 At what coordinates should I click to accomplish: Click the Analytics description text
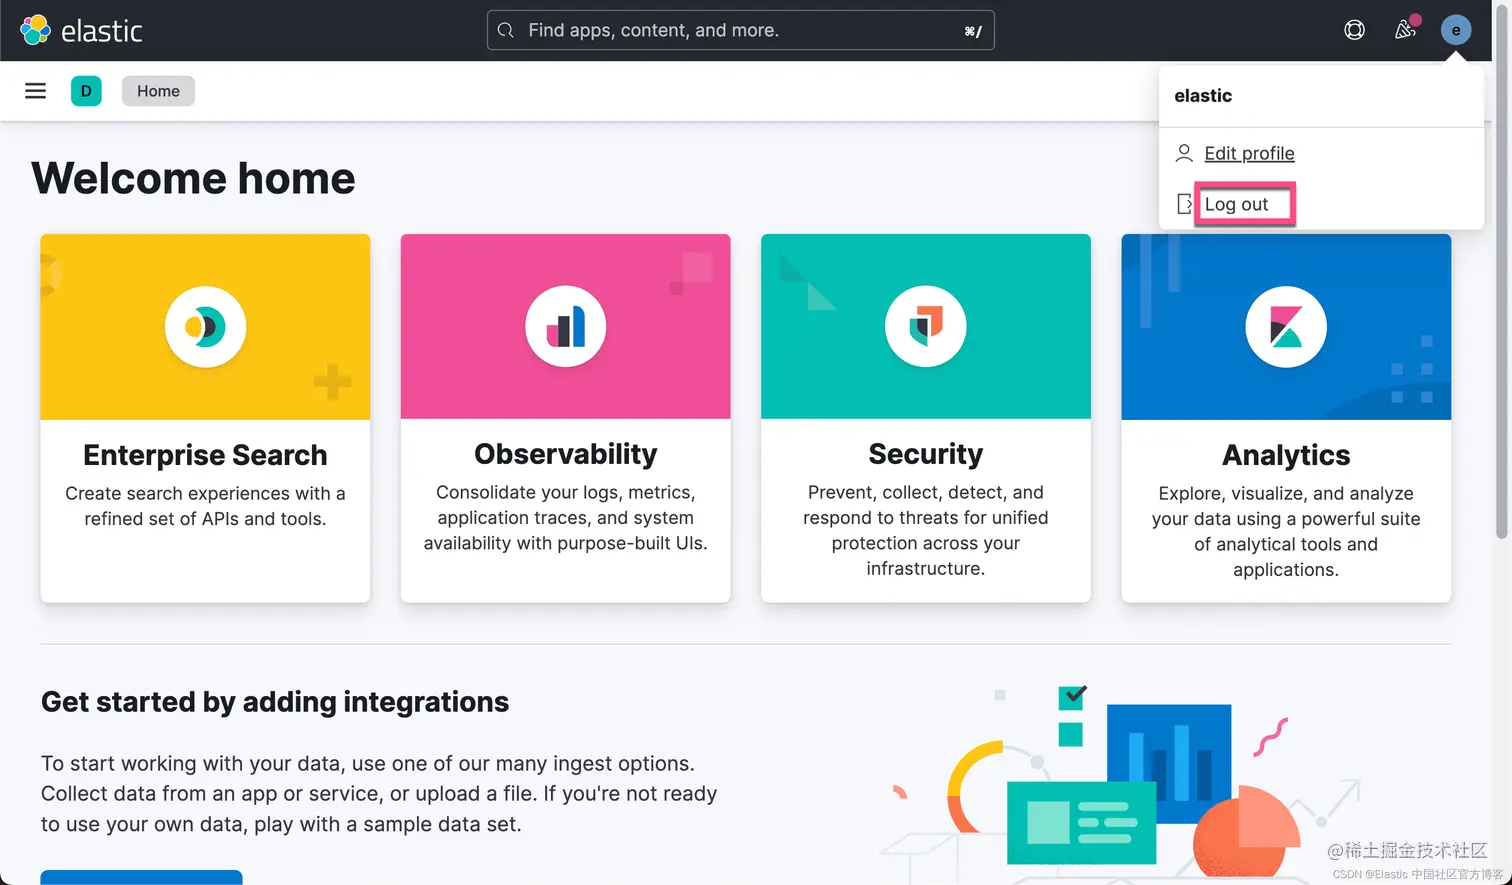point(1286,531)
